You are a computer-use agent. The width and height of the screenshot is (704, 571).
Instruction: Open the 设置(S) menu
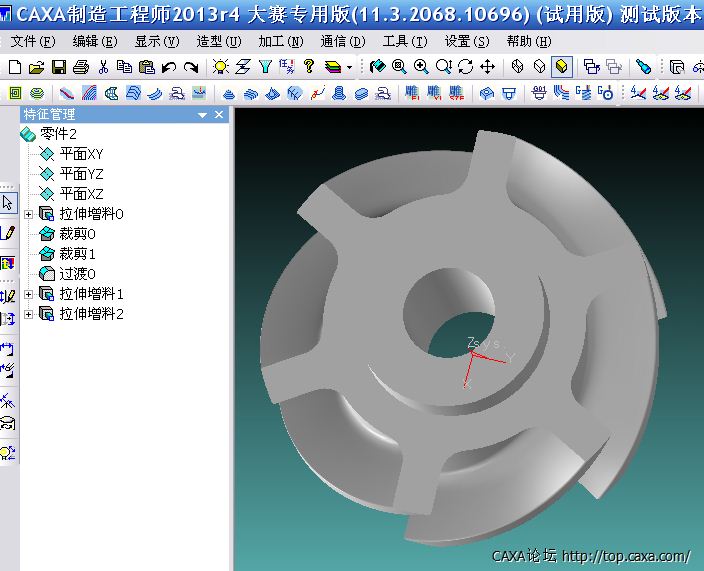pos(466,42)
